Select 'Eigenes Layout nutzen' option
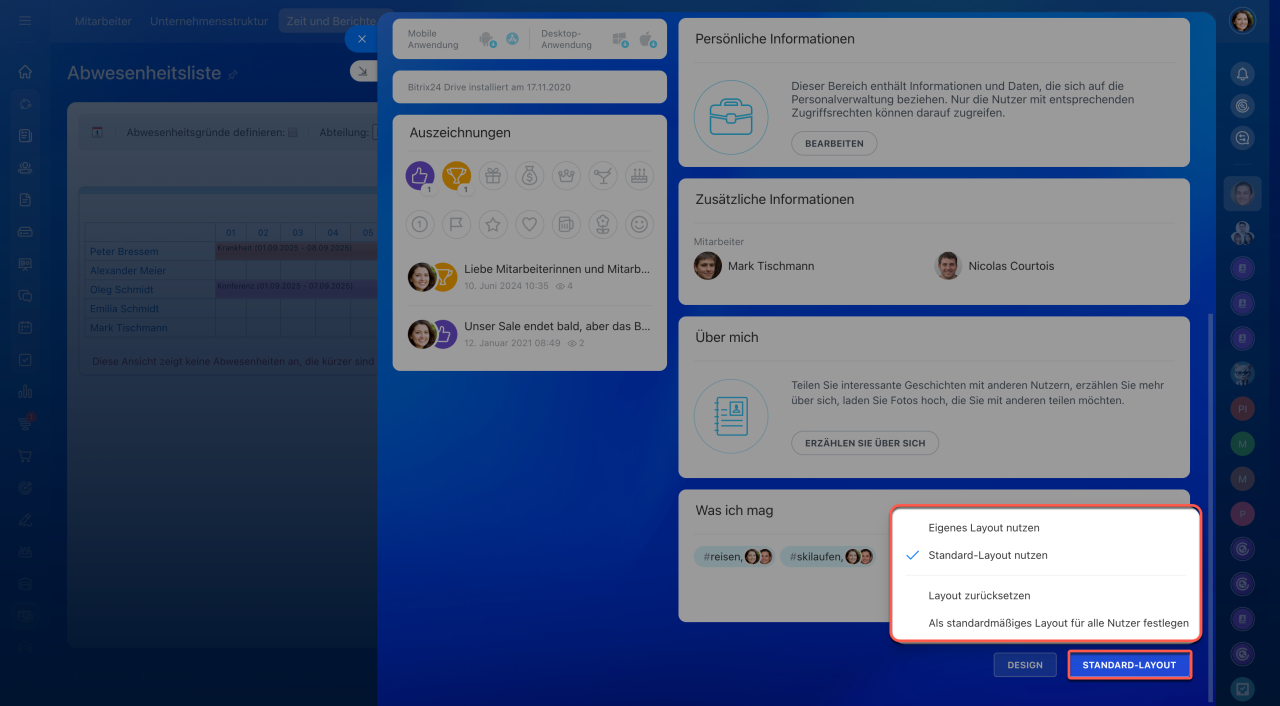This screenshot has width=1280, height=706. (983, 527)
